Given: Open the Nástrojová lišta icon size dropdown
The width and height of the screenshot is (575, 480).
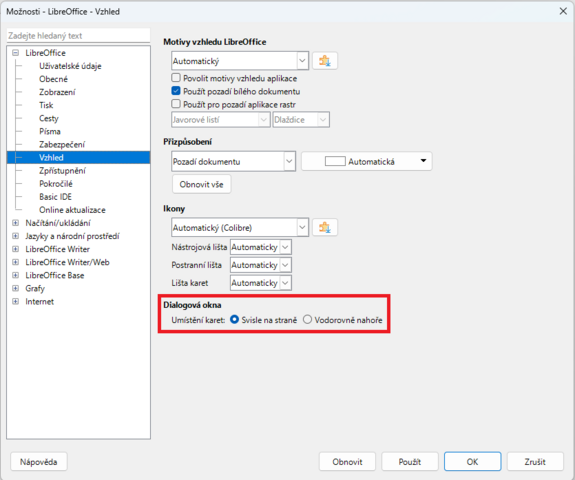Looking at the screenshot, I should tap(261, 247).
